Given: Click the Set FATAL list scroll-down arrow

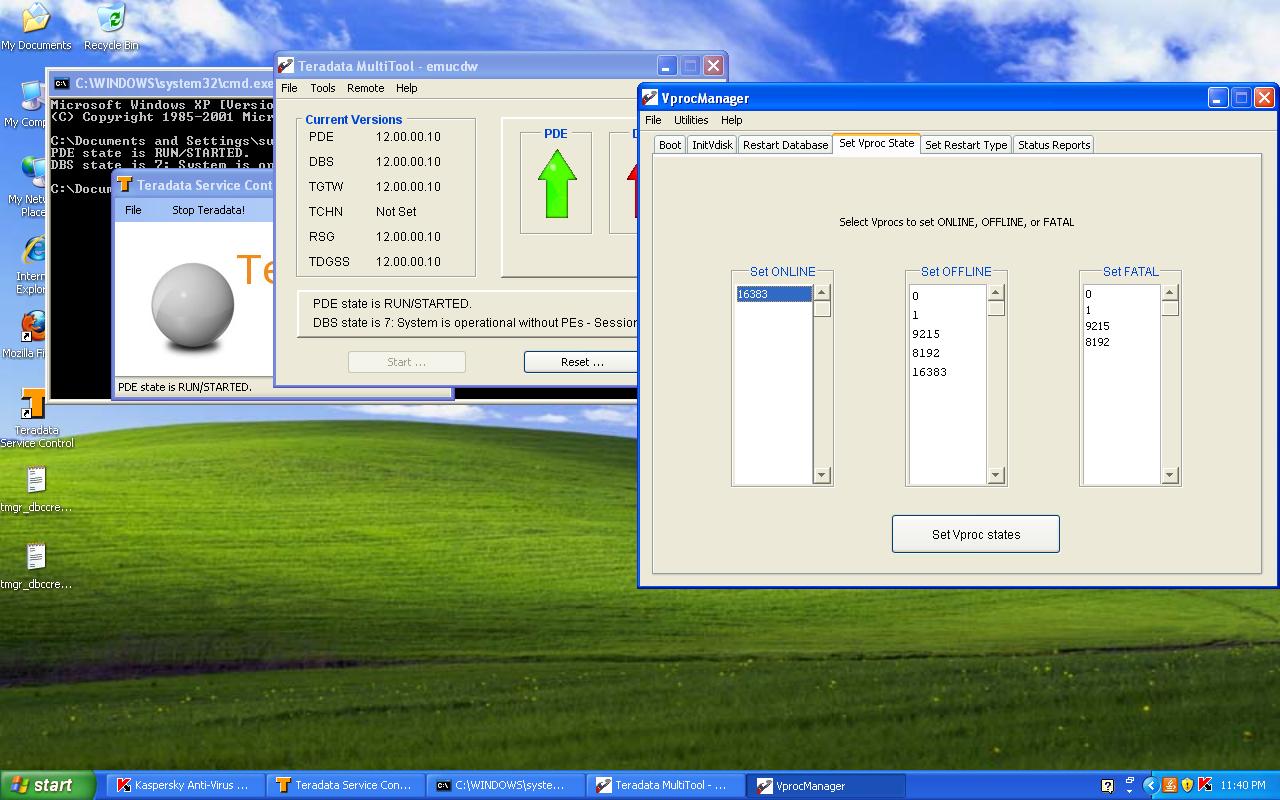Looking at the screenshot, I should (1170, 475).
